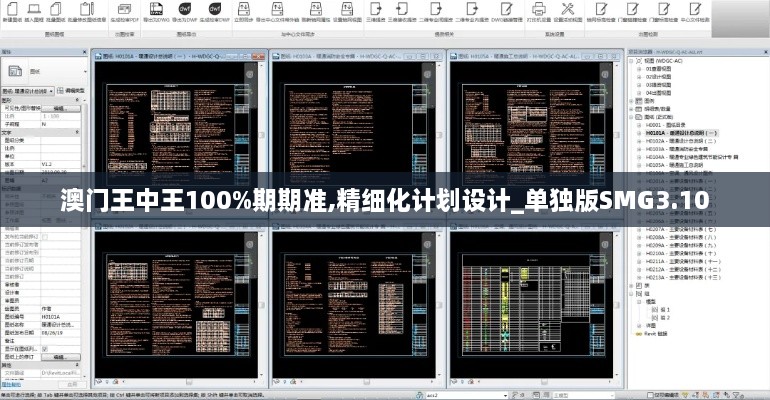This screenshot has height=400, width=770.
Task: Toggle the checkbox above the bottom edit row
Action: pos(45,349)
